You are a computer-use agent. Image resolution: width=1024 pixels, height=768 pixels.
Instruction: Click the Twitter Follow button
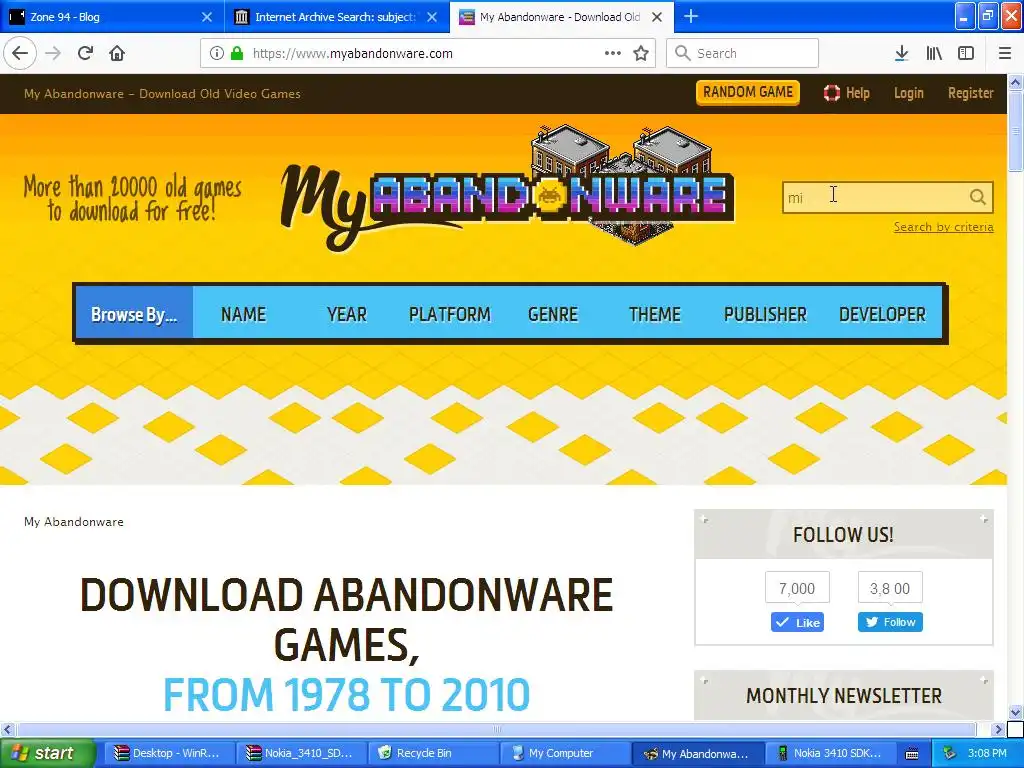(x=890, y=622)
